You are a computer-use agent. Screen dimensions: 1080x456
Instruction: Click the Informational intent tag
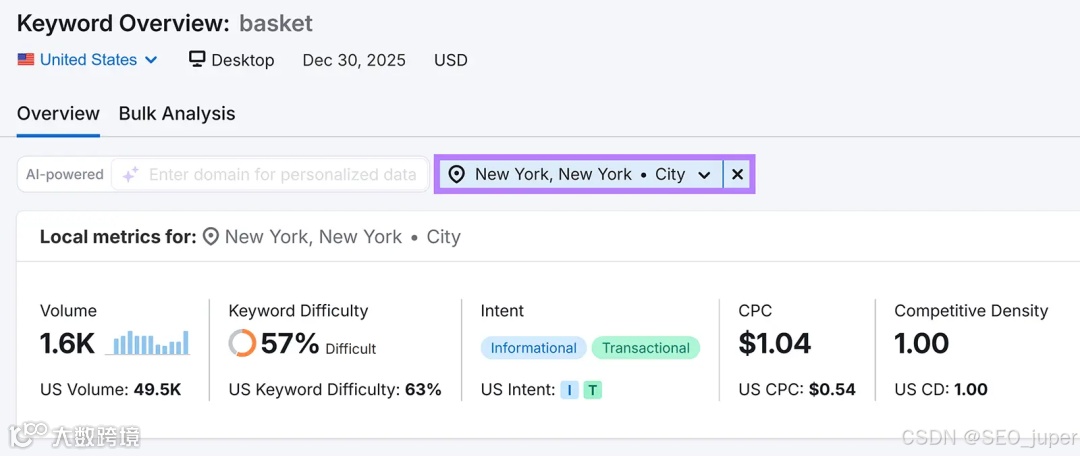[533, 348]
